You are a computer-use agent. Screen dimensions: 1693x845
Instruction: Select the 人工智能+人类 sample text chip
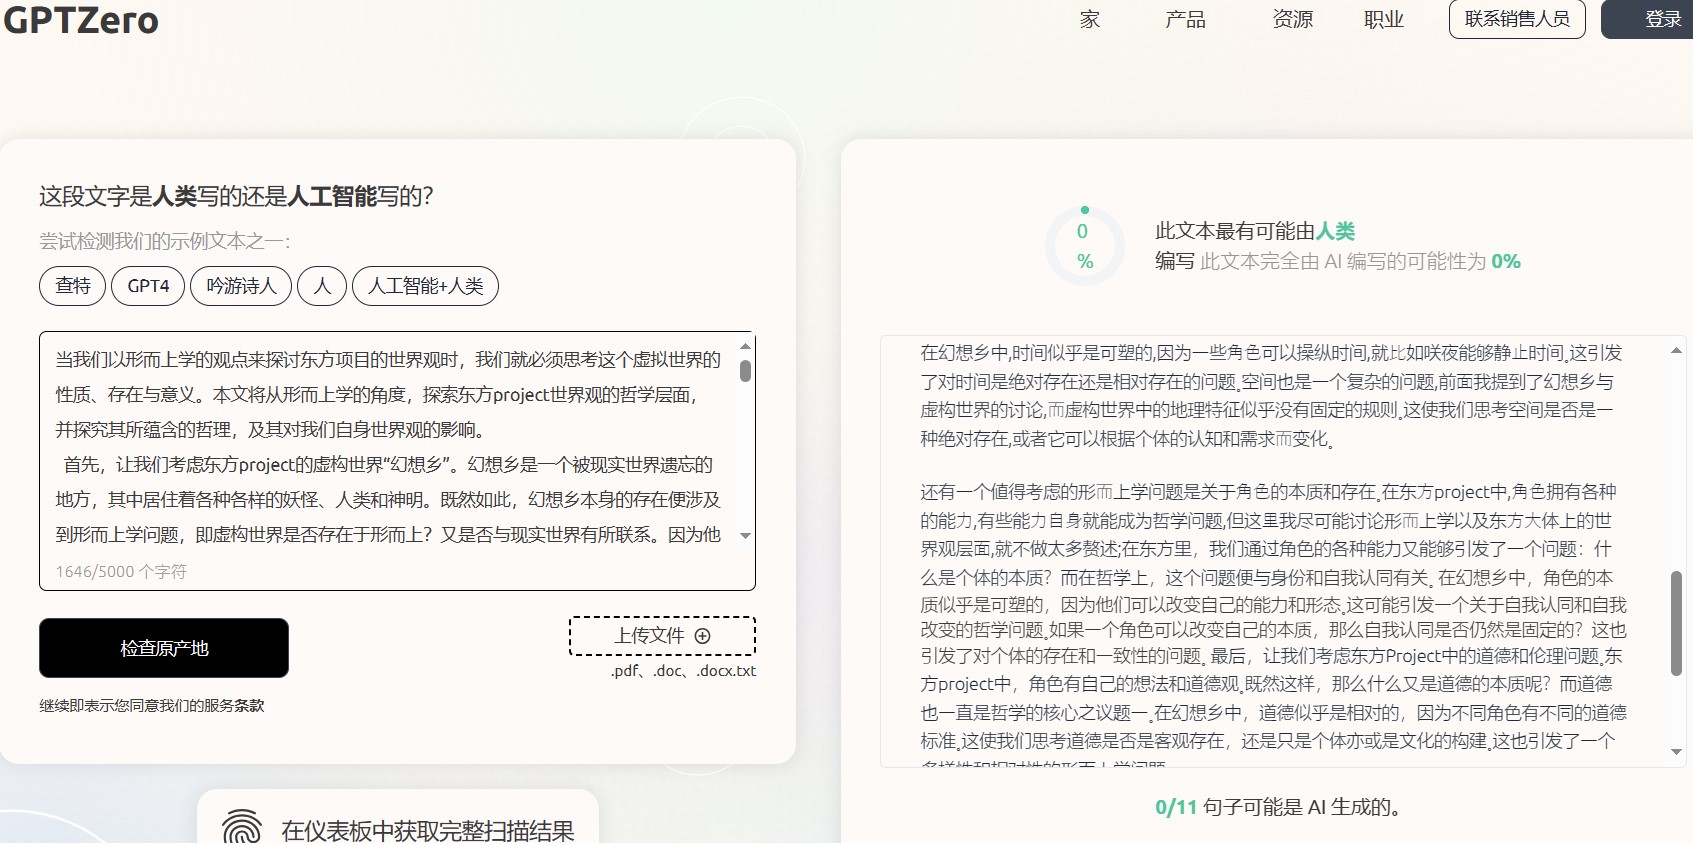(426, 286)
